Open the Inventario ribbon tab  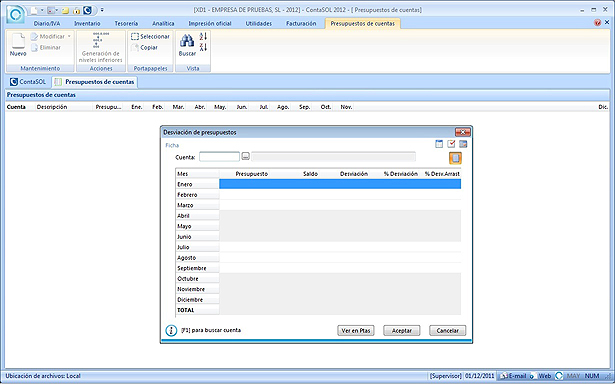87,24
